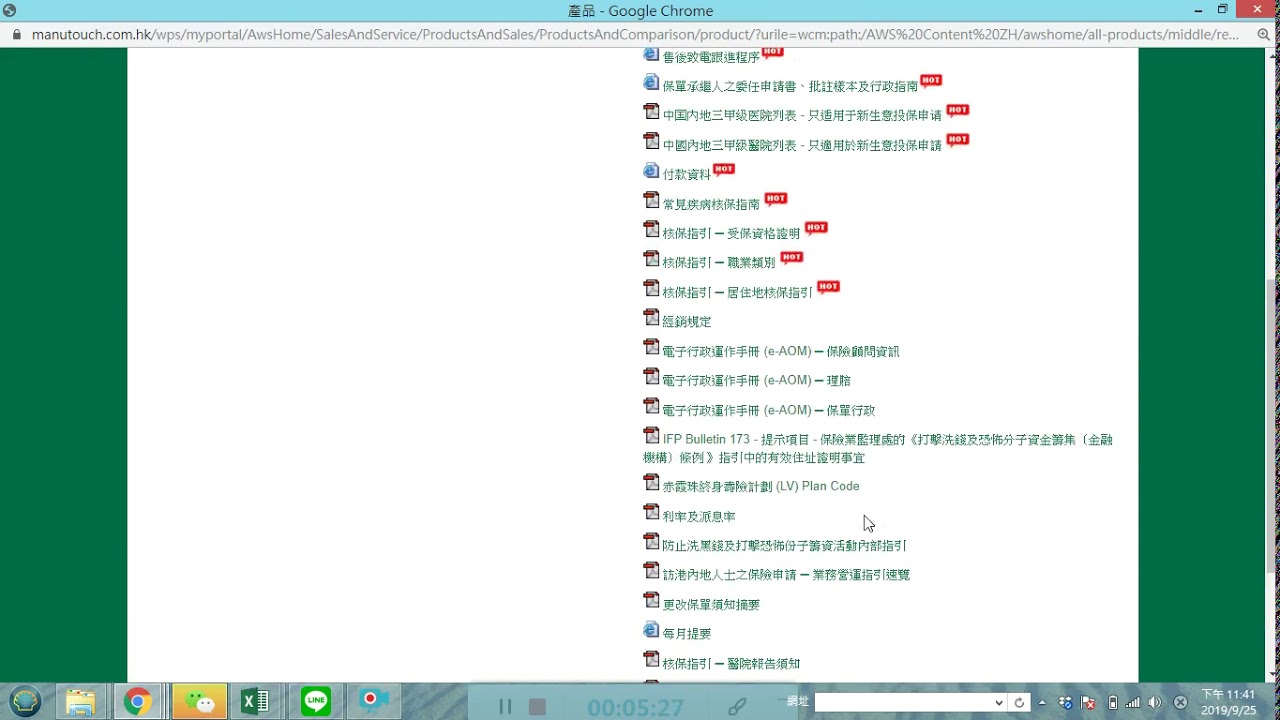Show hidden system tray icons
1280x720 pixels.
(x=1043, y=702)
